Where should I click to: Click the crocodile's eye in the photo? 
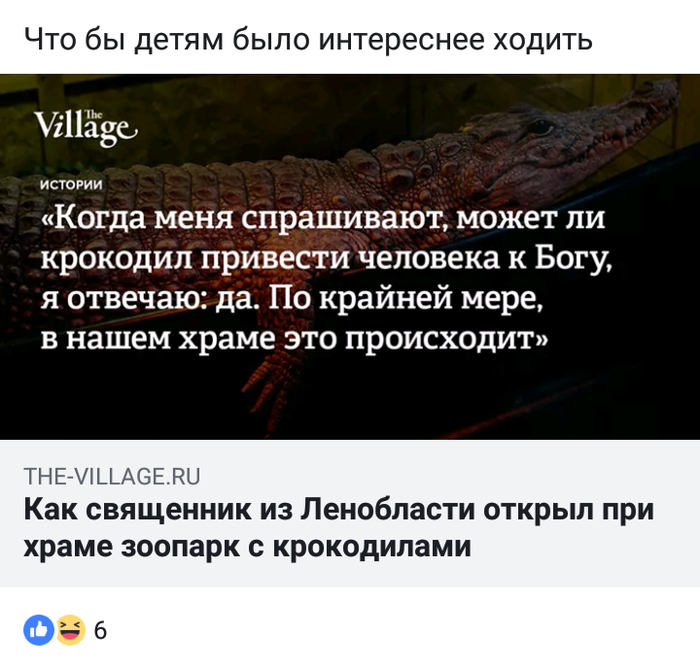[540, 128]
